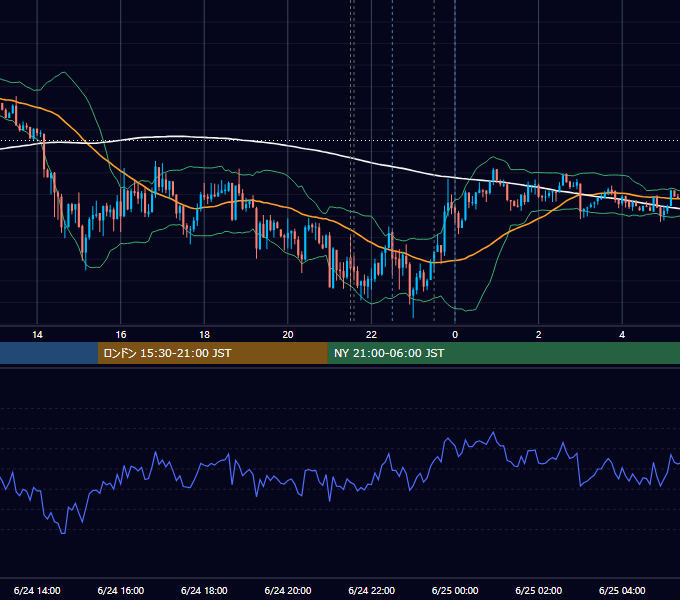Screen dimensions: 680x600
Task: Click the 6/25 04:00 date label
Action: (x=622, y=590)
